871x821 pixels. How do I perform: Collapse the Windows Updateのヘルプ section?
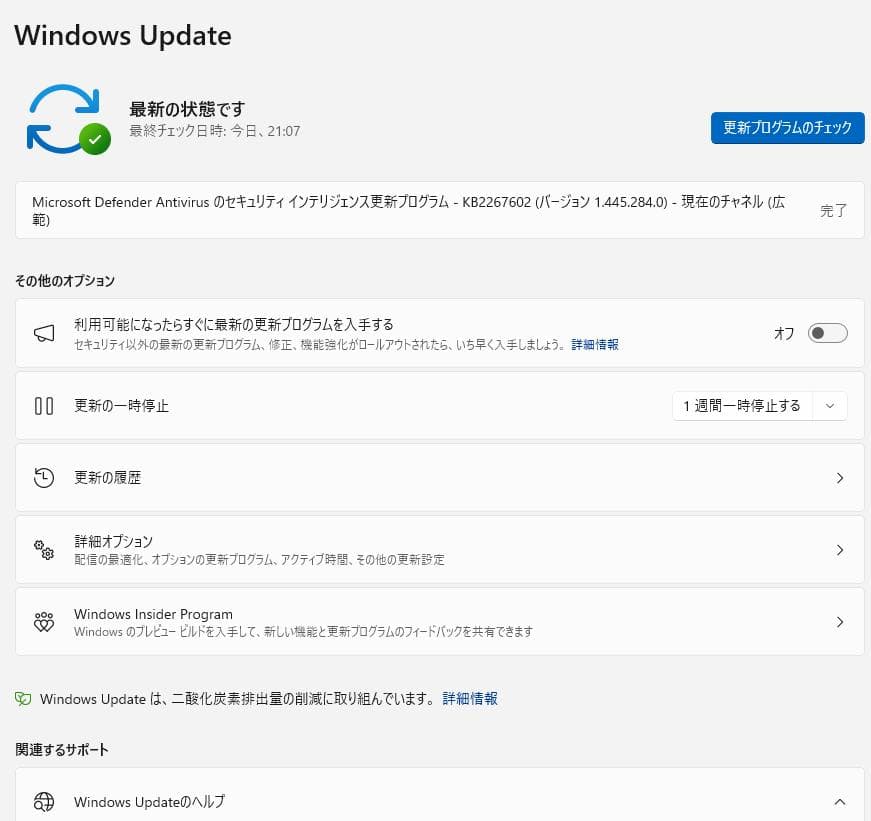840,802
